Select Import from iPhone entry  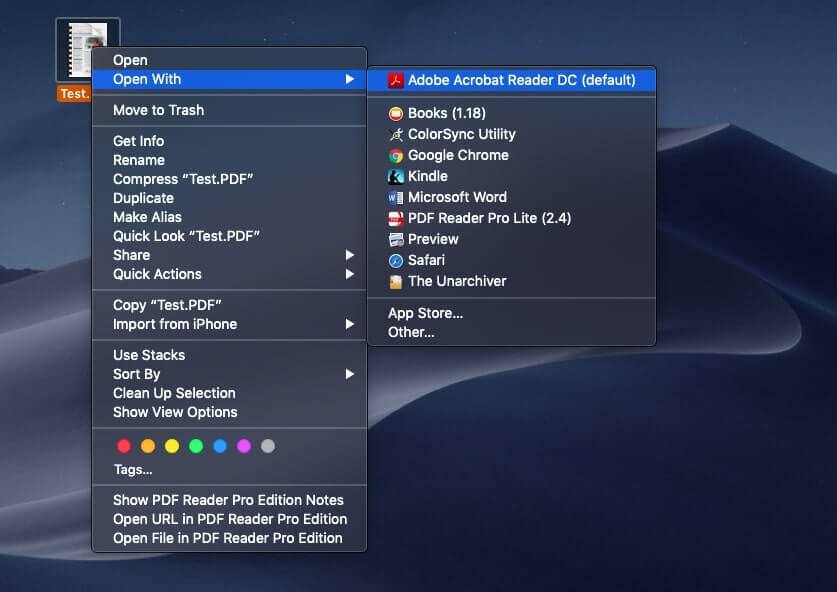(230, 324)
